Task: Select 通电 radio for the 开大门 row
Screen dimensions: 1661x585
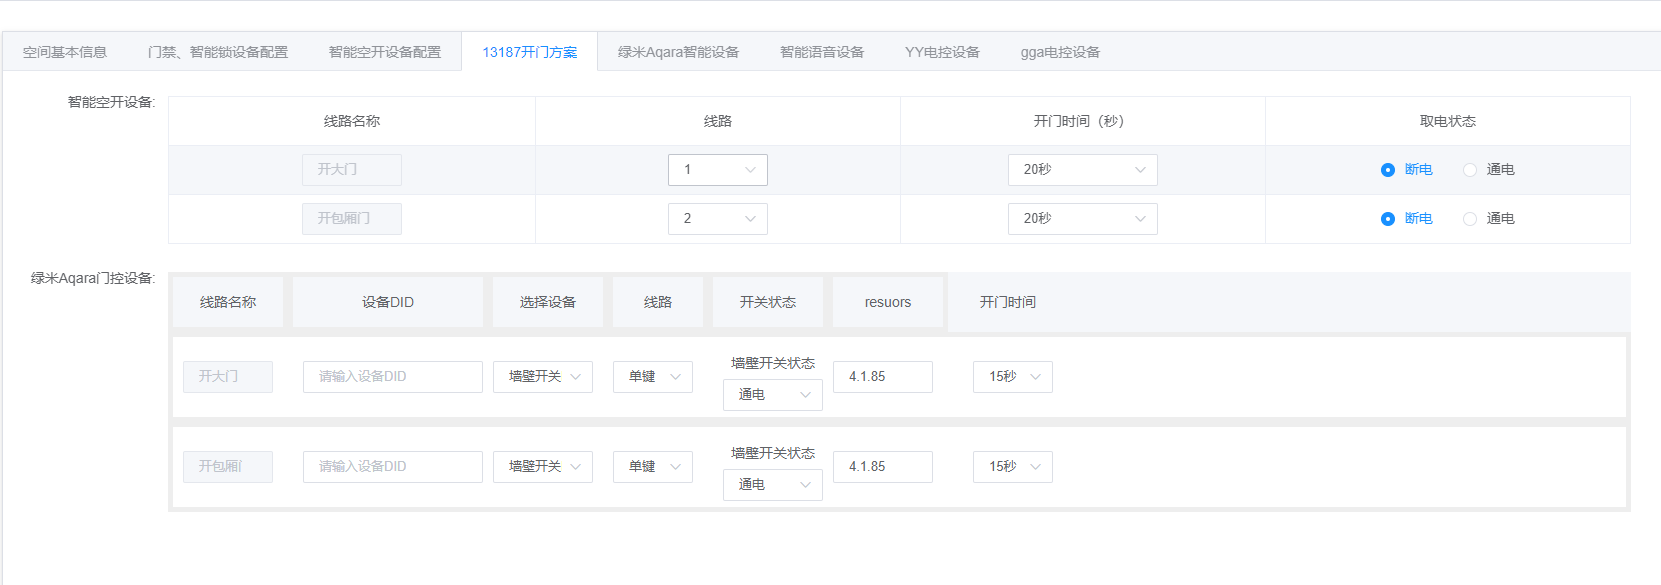Action: pyautogui.click(x=1470, y=170)
